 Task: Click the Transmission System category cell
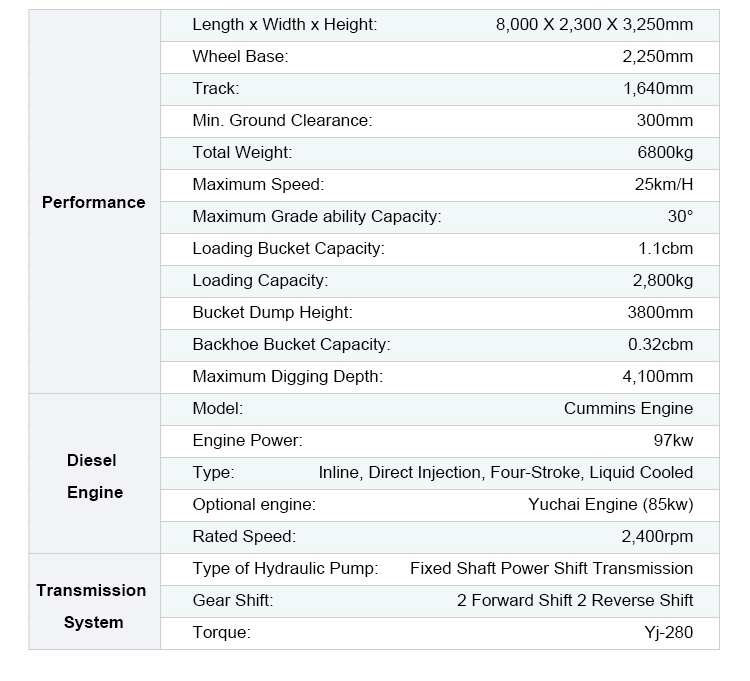tap(94, 606)
